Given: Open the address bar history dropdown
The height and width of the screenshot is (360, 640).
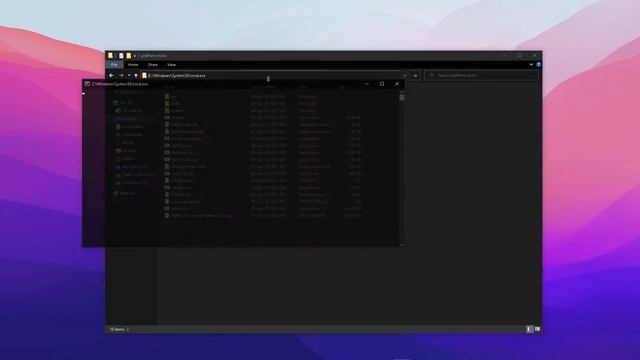Looking at the screenshot, I should [x=405, y=76].
